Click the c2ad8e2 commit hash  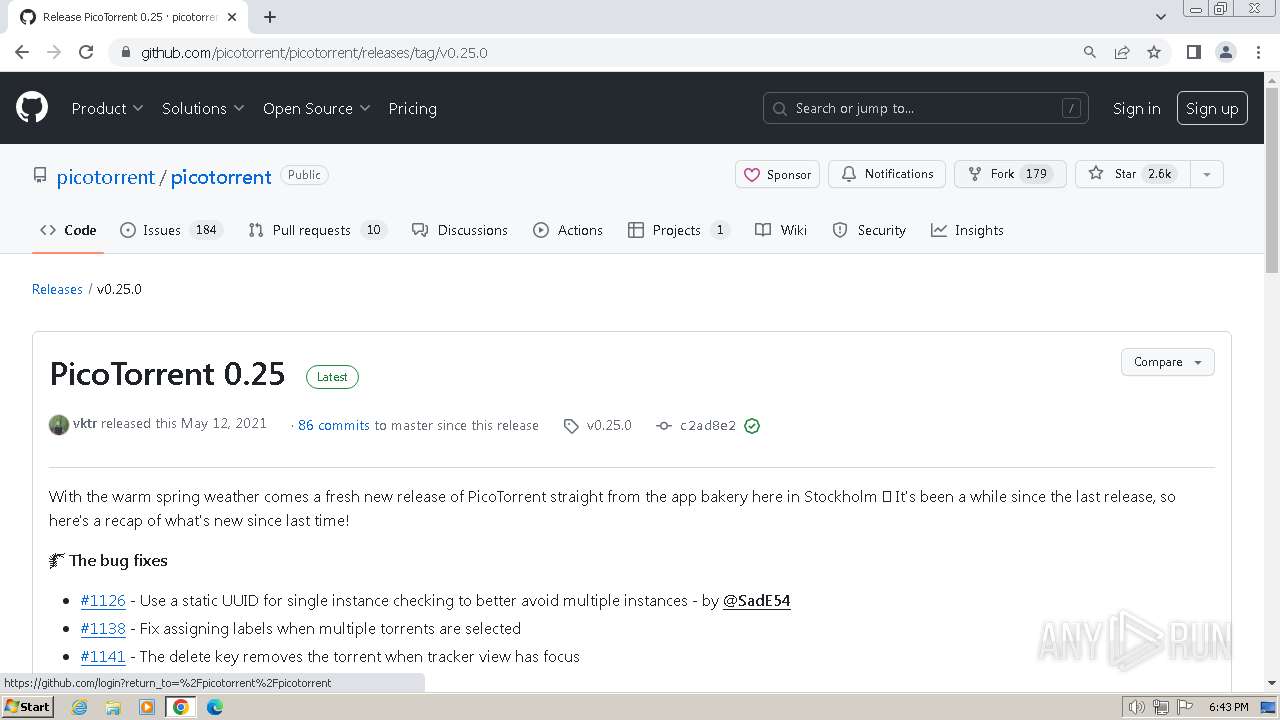pyautogui.click(x=708, y=426)
